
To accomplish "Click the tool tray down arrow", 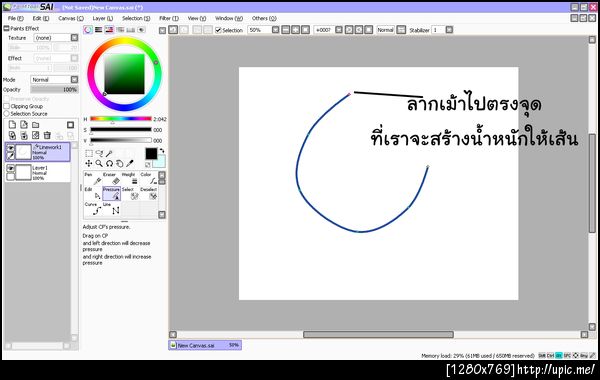I will (162, 215).
